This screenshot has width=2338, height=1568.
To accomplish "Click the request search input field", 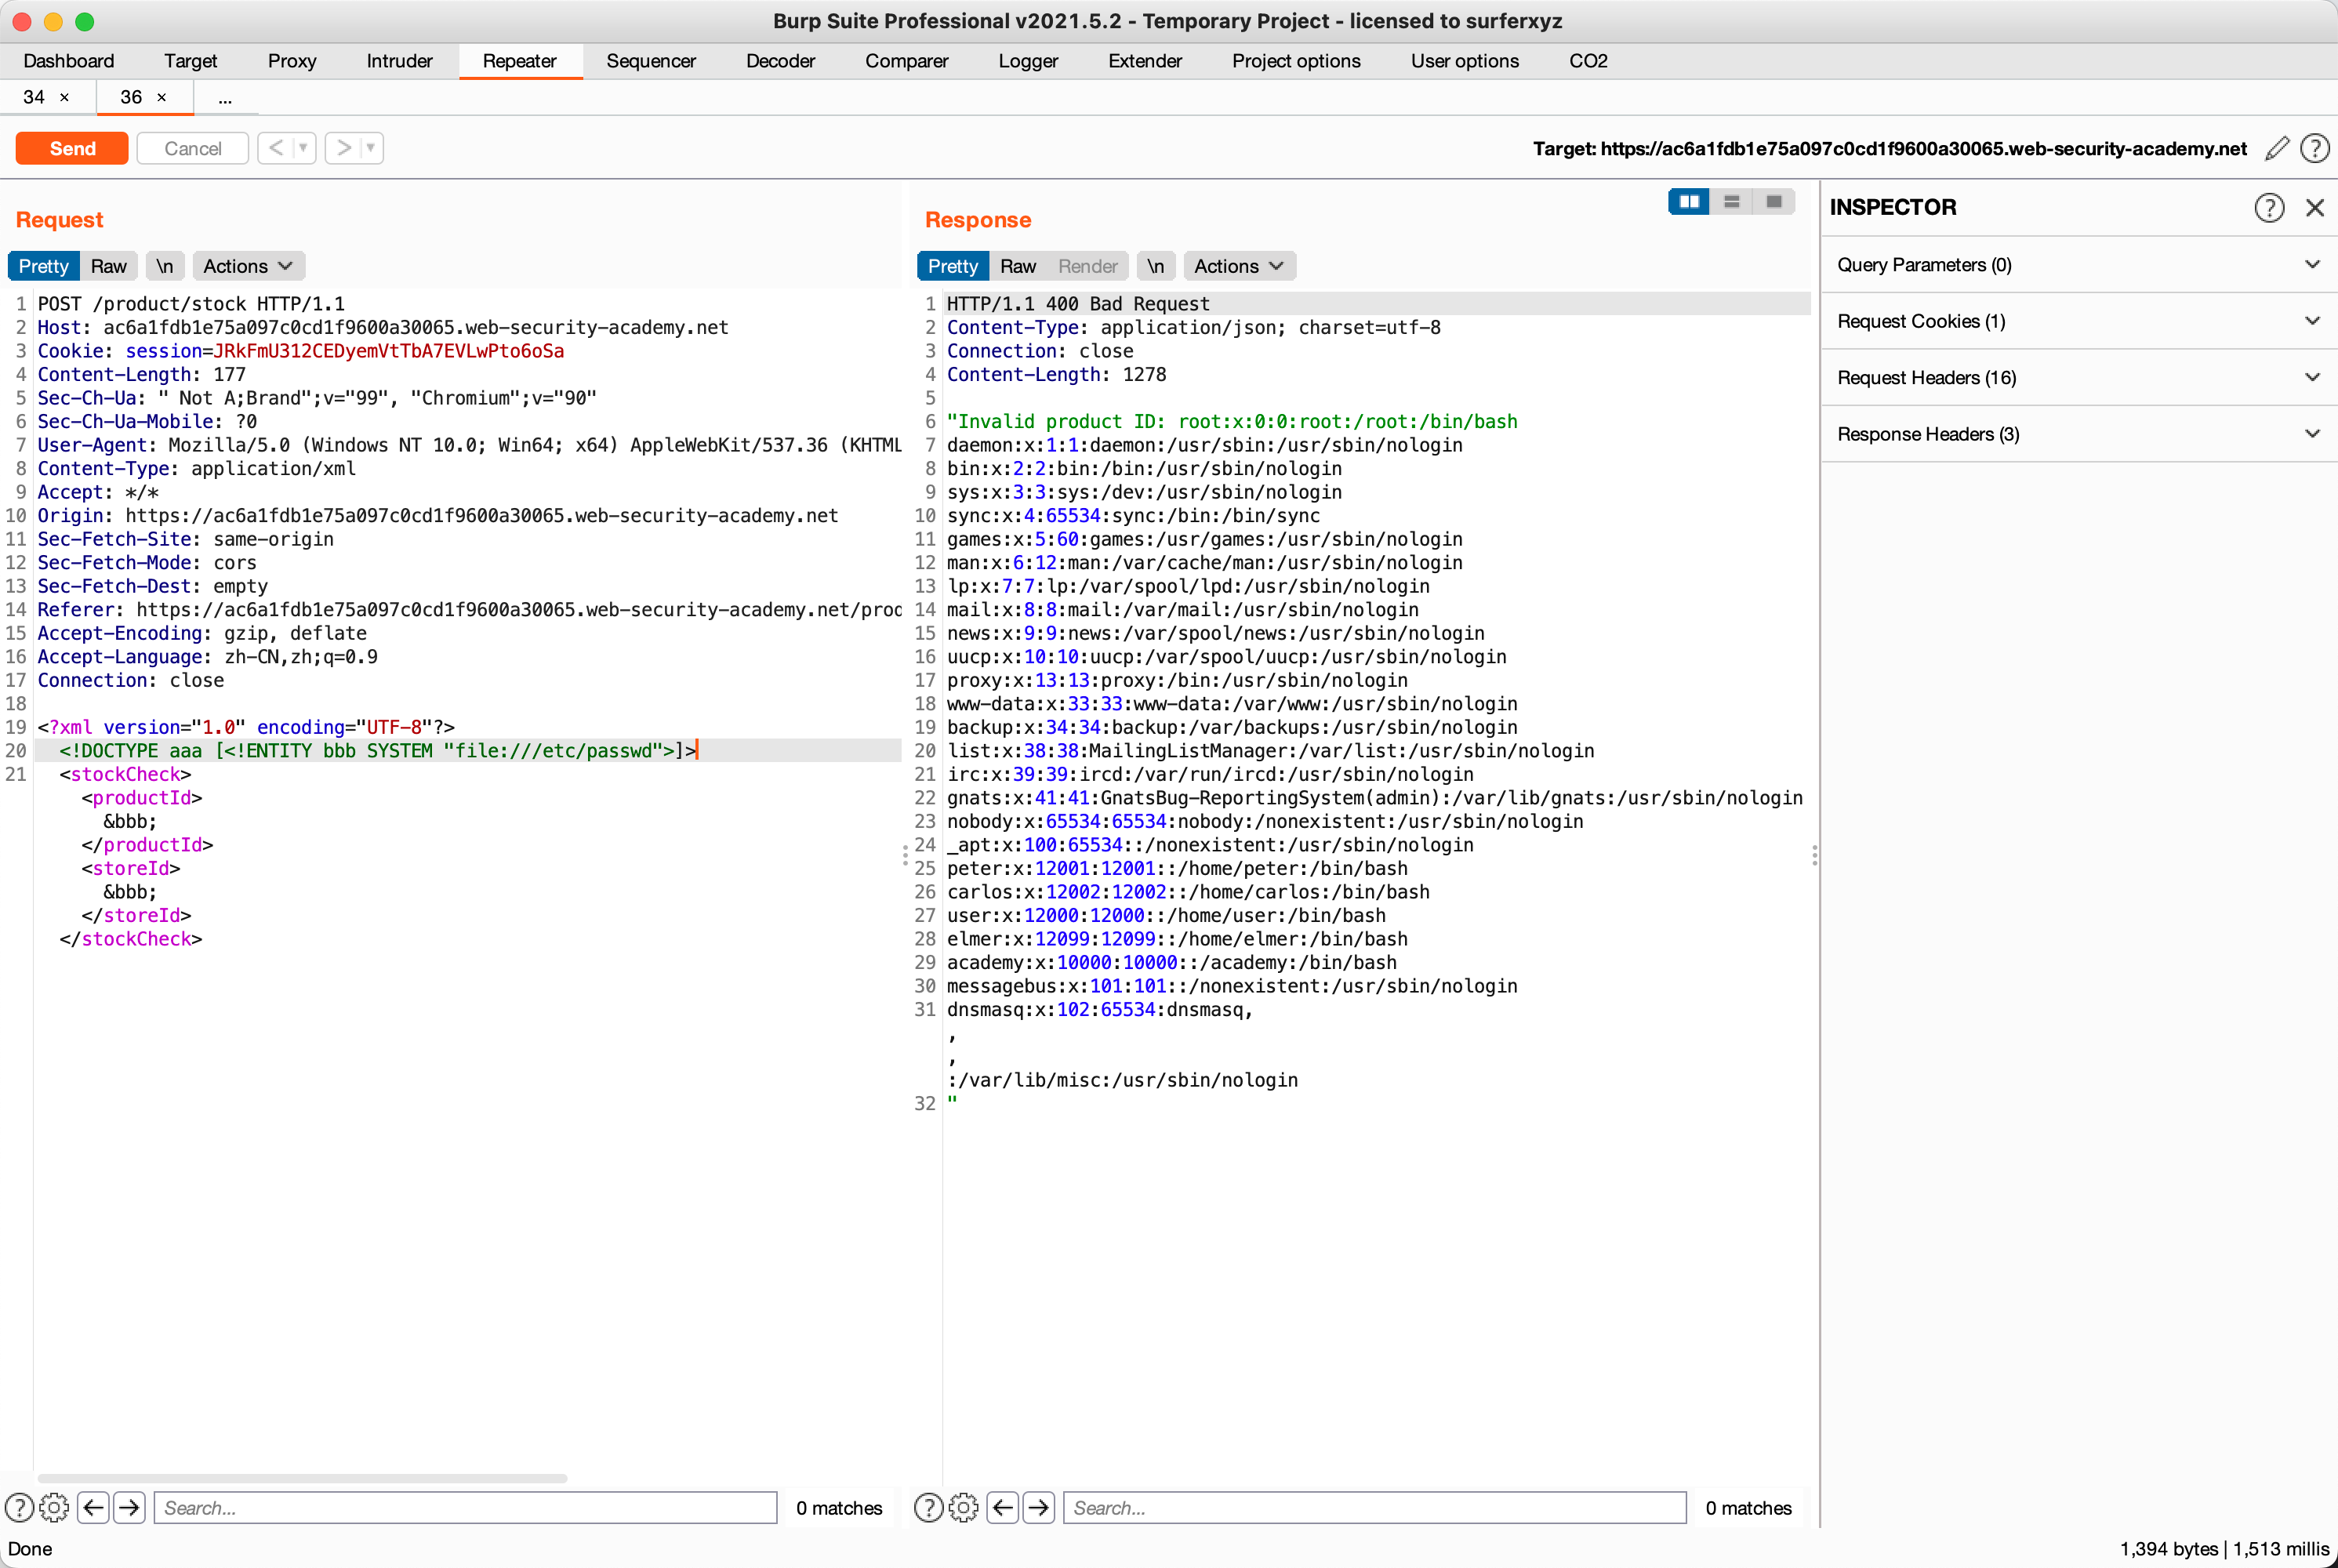I will click(x=466, y=1508).
